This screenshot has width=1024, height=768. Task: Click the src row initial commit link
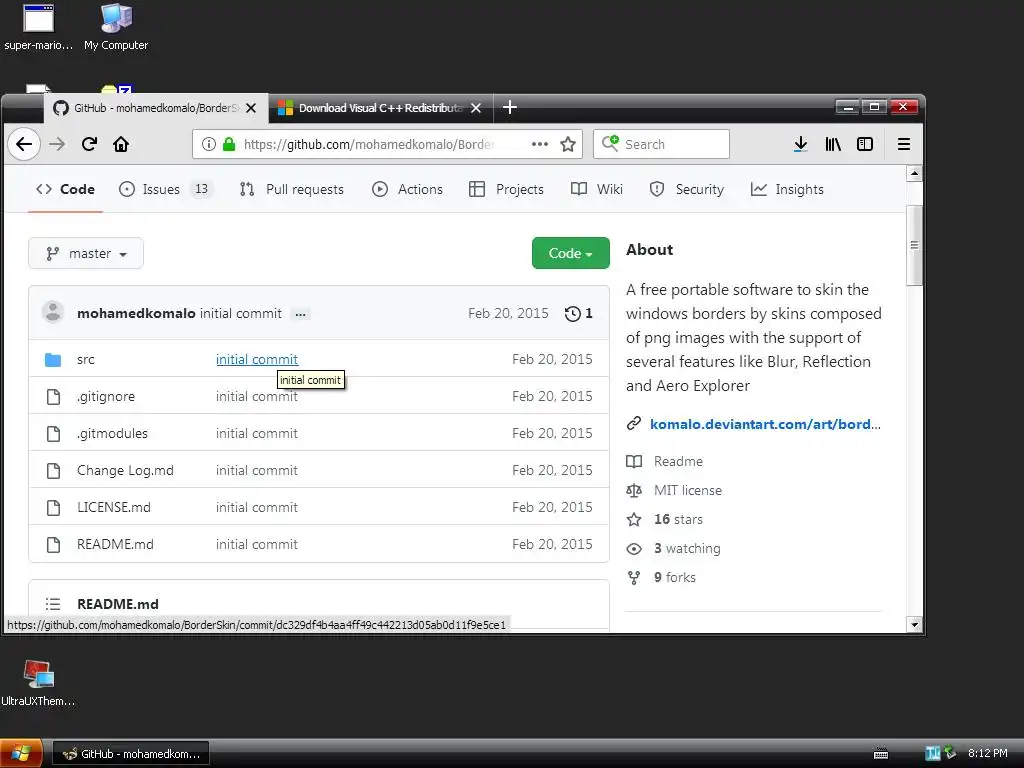[257, 359]
